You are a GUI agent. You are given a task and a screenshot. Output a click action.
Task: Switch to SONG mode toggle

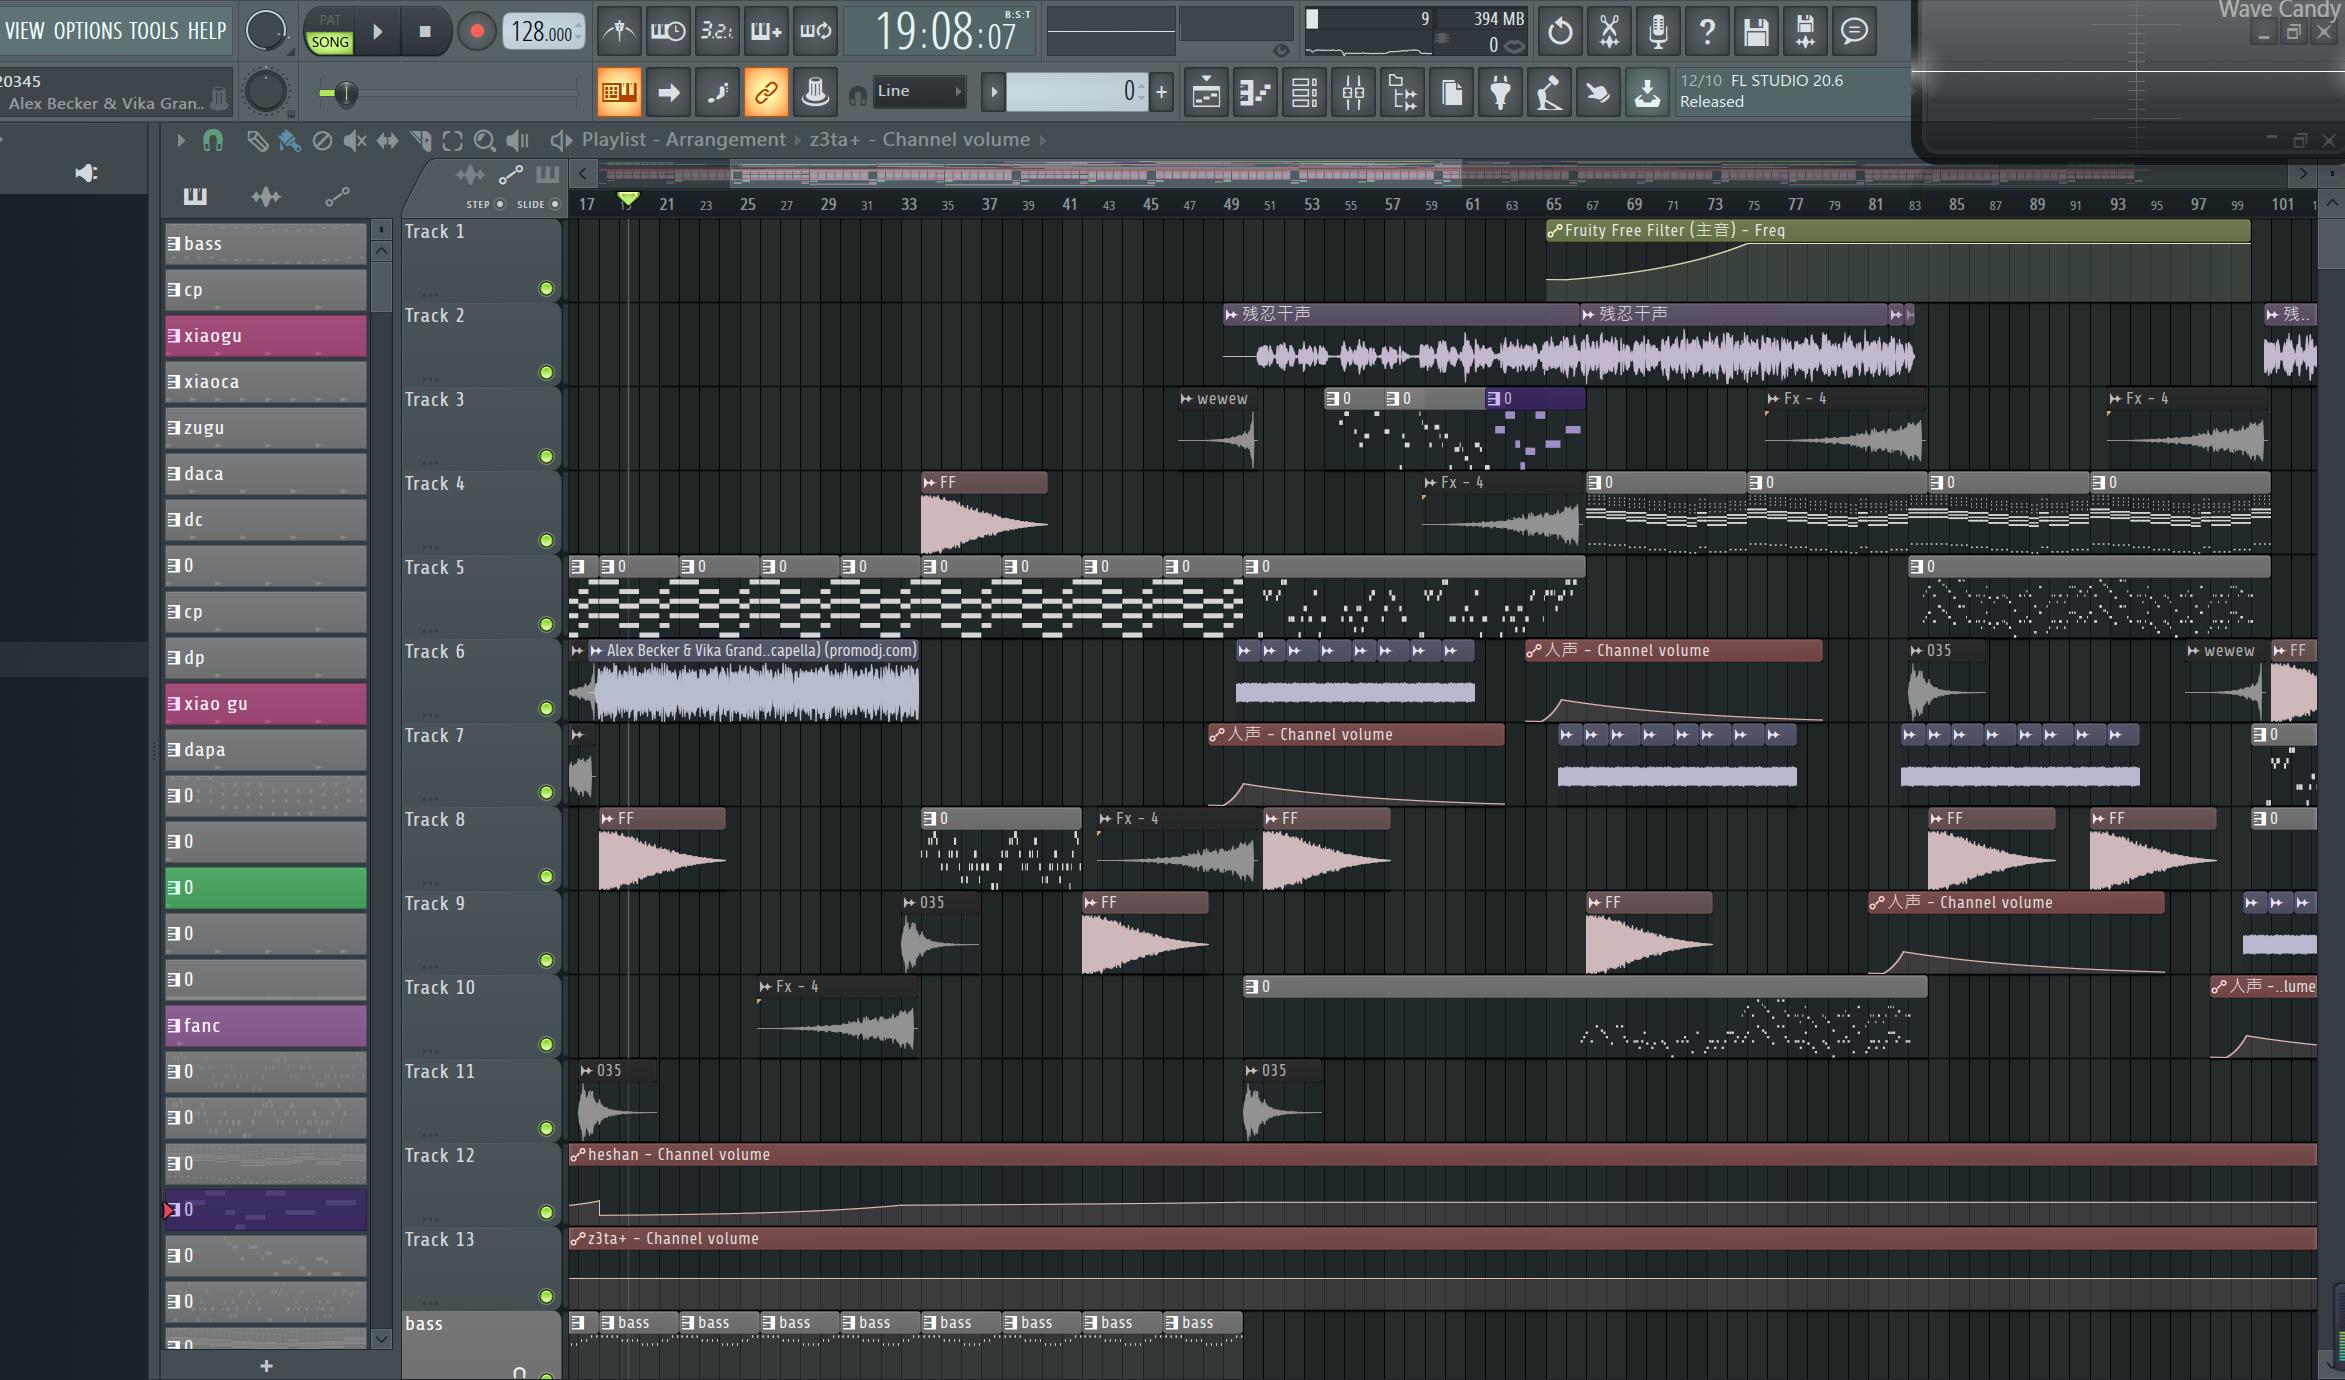[x=330, y=42]
